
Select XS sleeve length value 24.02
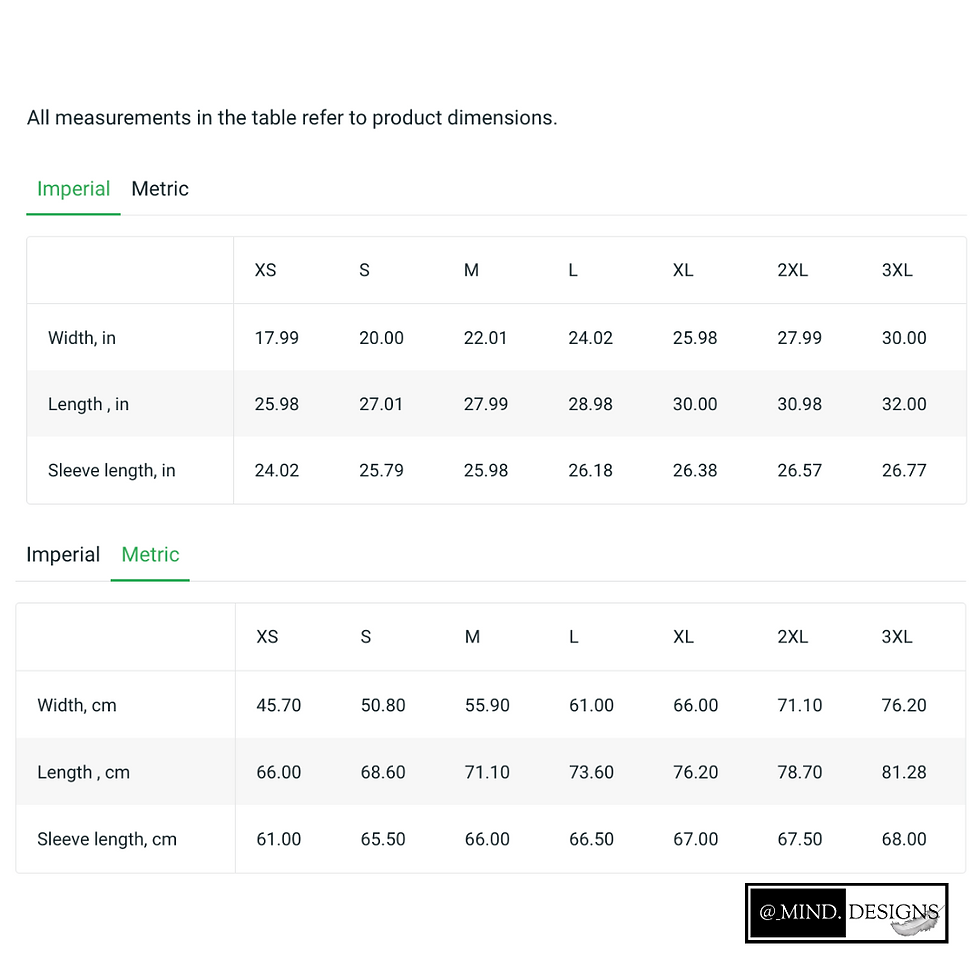[x=277, y=471]
